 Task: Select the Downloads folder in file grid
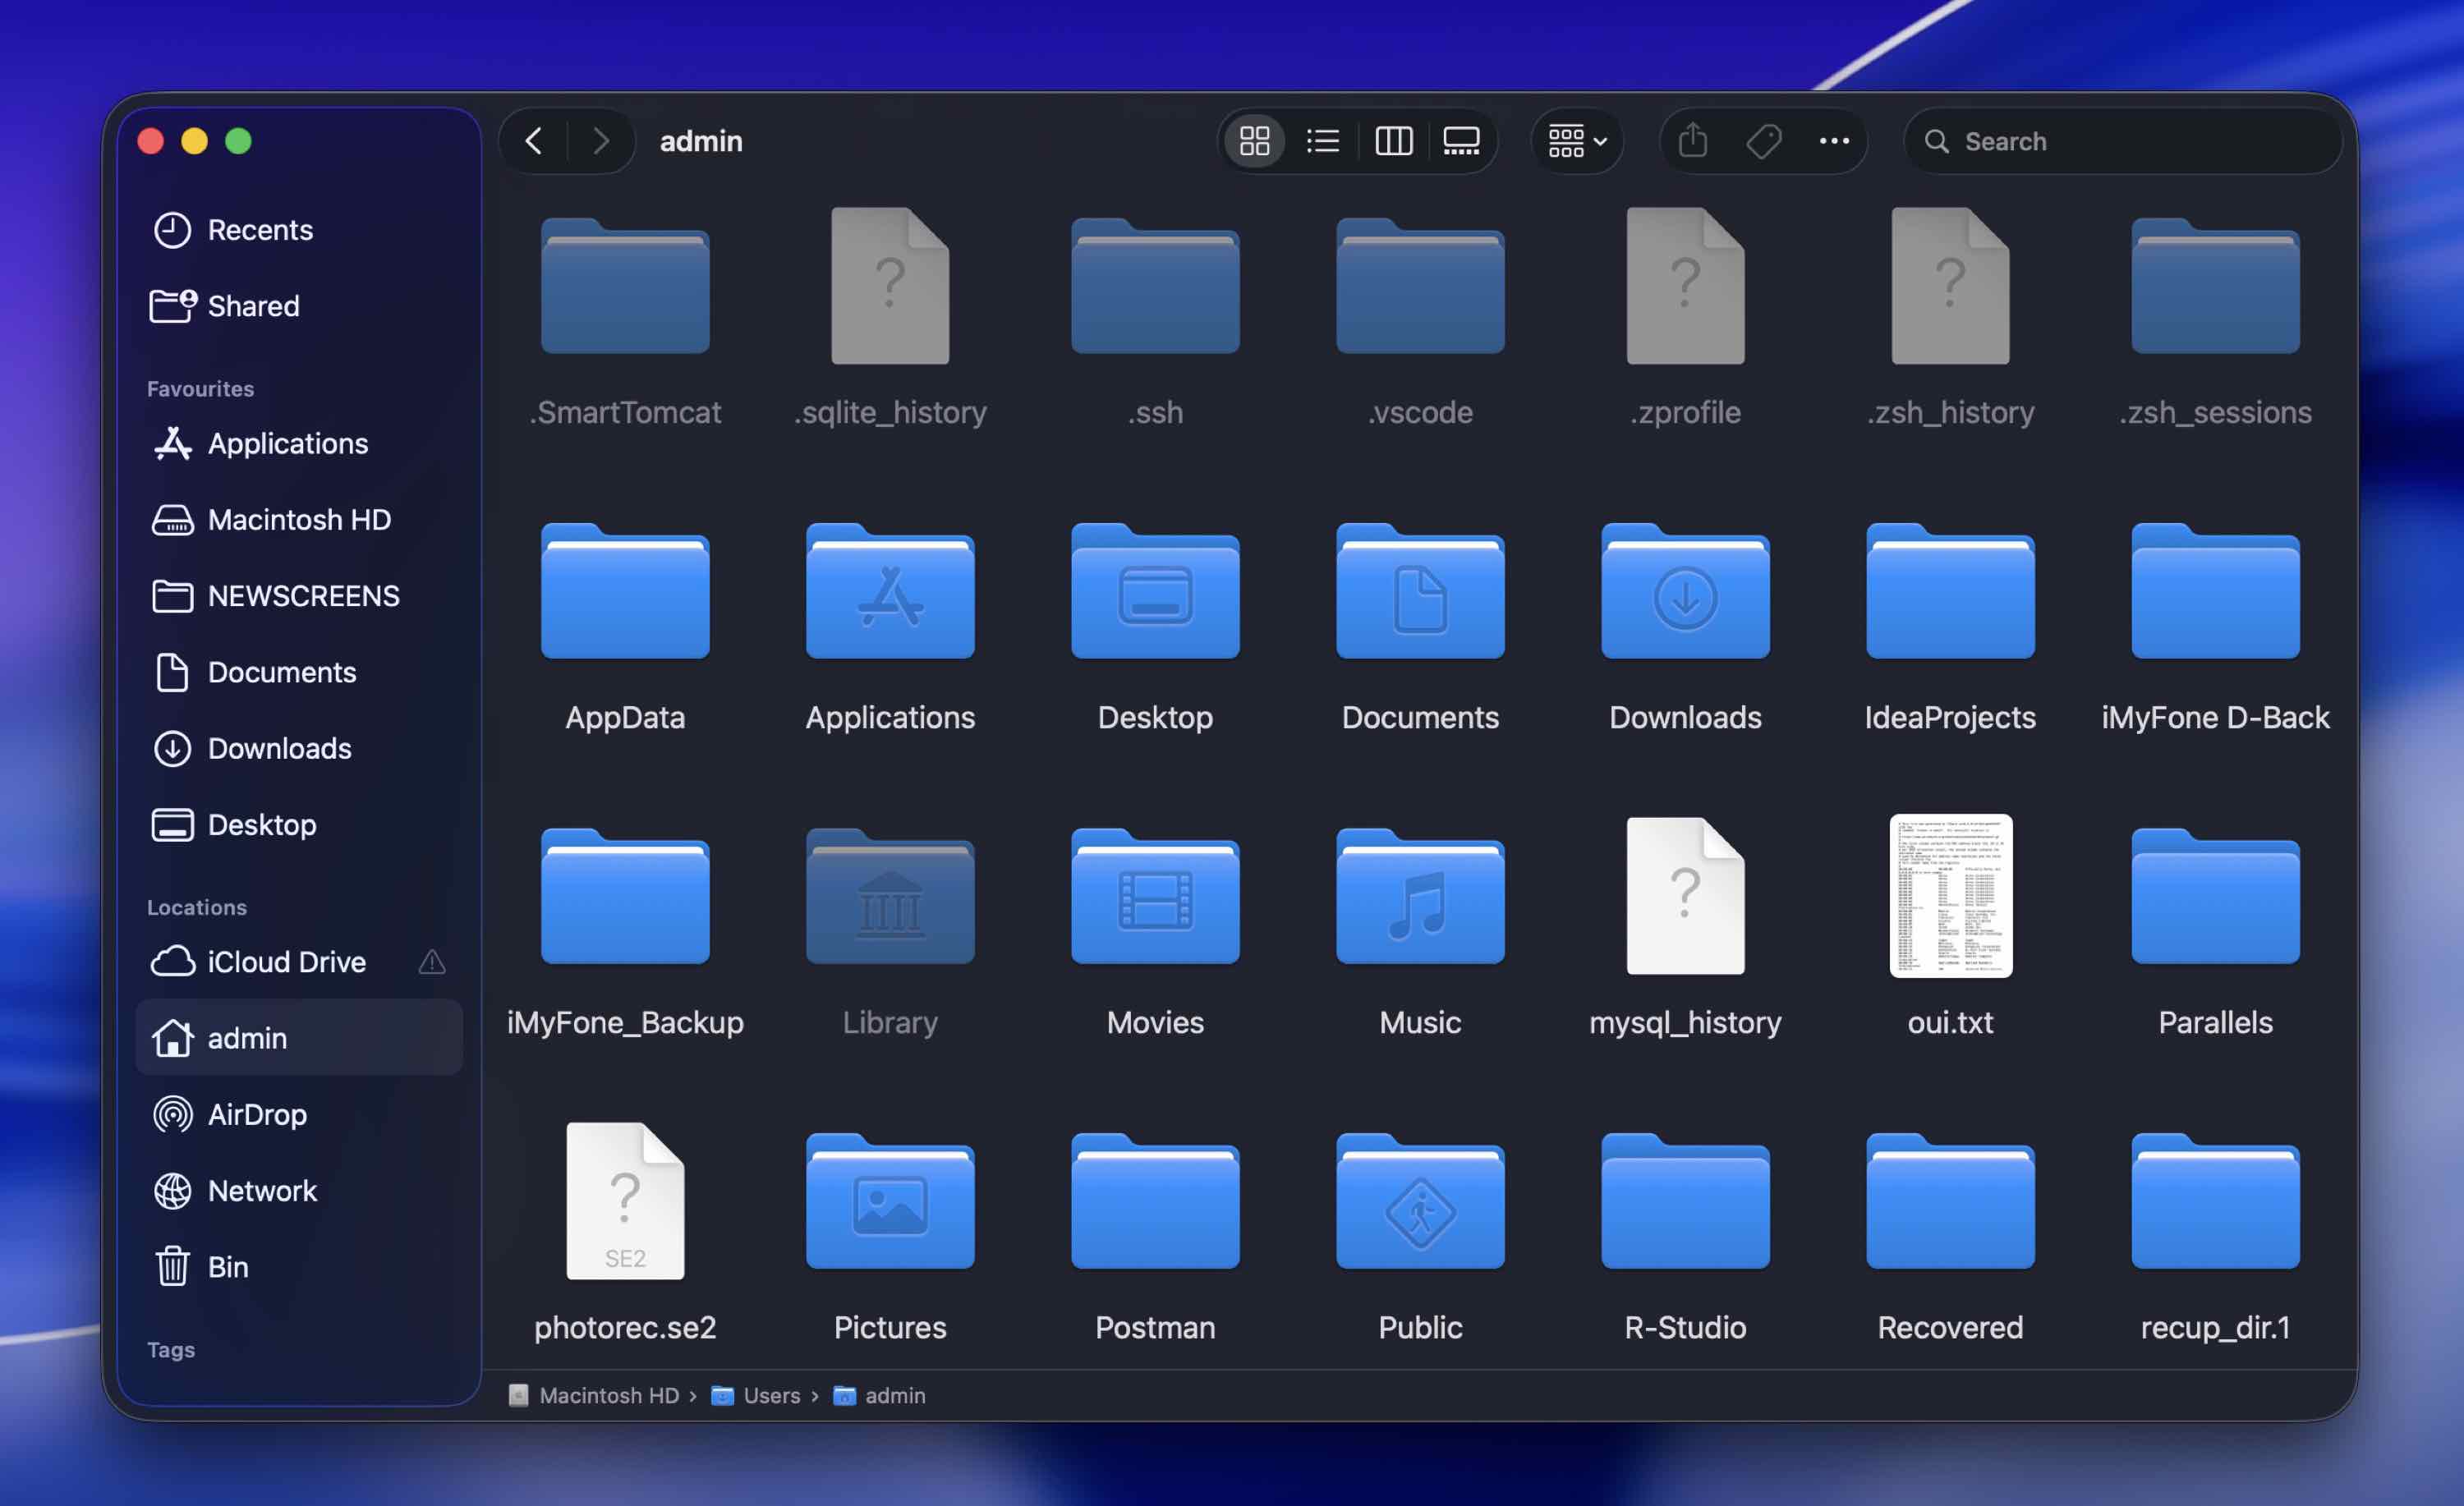(x=1685, y=592)
